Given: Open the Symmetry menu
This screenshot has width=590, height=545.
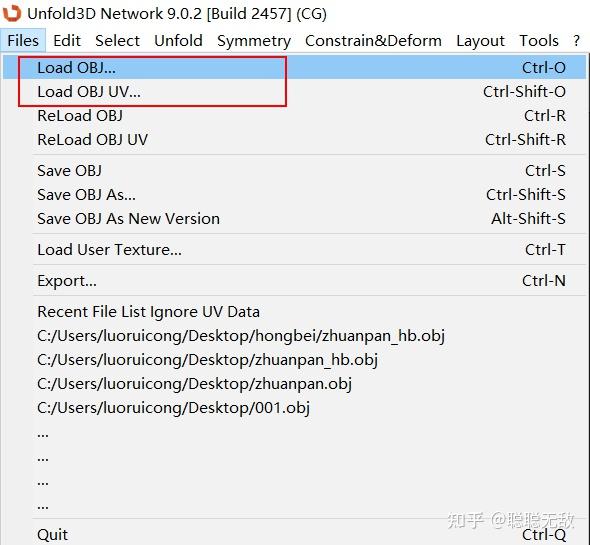Looking at the screenshot, I should click(254, 41).
